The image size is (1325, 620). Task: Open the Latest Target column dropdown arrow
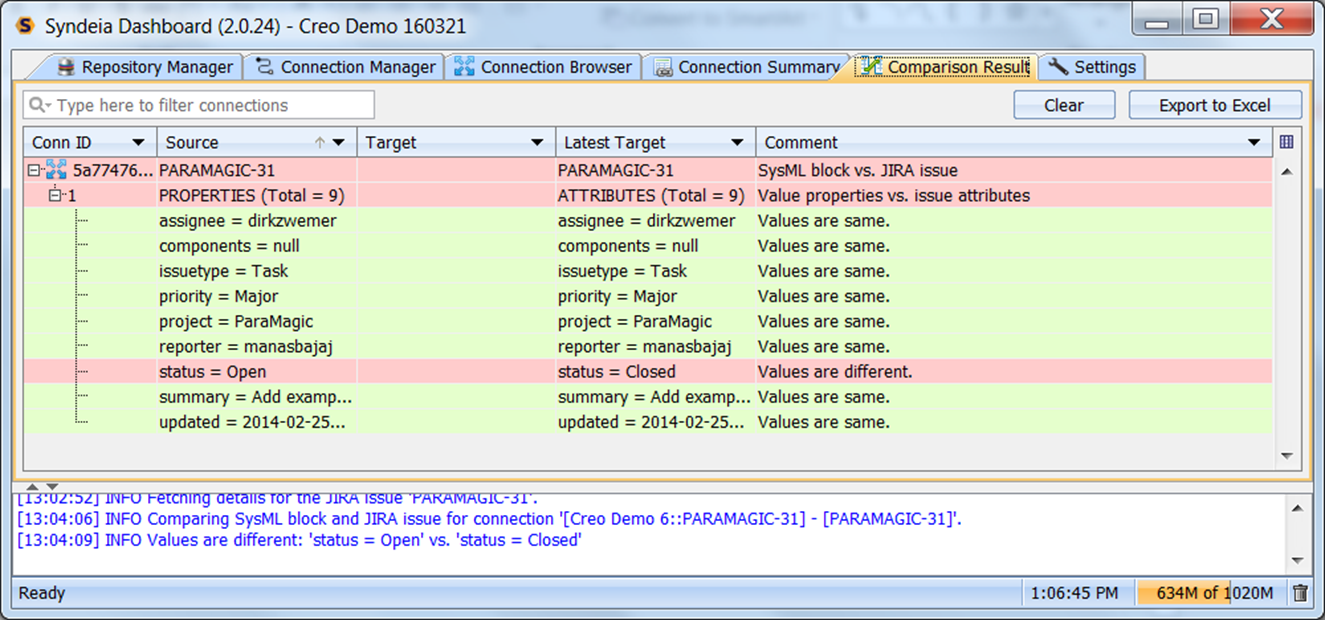737,143
